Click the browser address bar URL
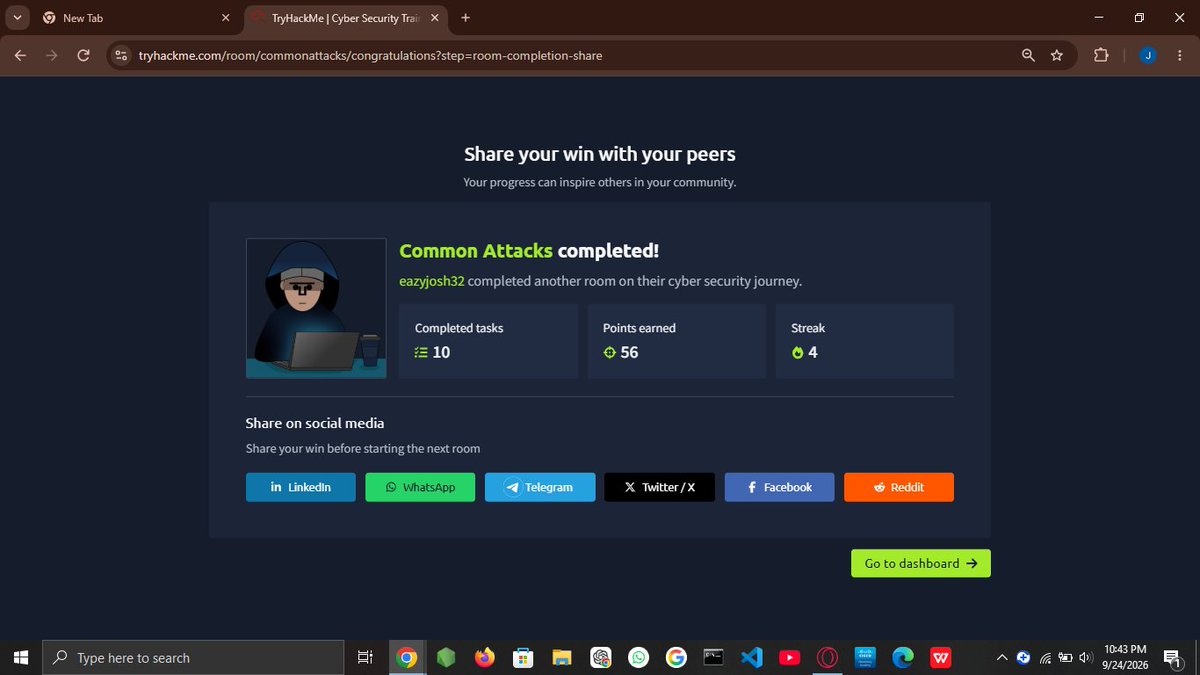The height and width of the screenshot is (675, 1200). pyautogui.click(x=370, y=55)
